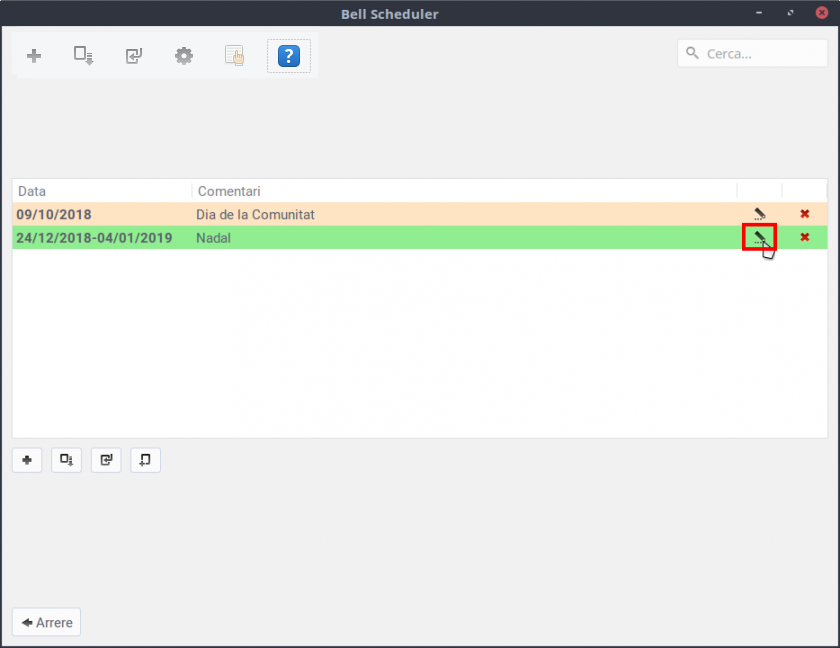Edit the Nadal holiday entry

(759, 238)
